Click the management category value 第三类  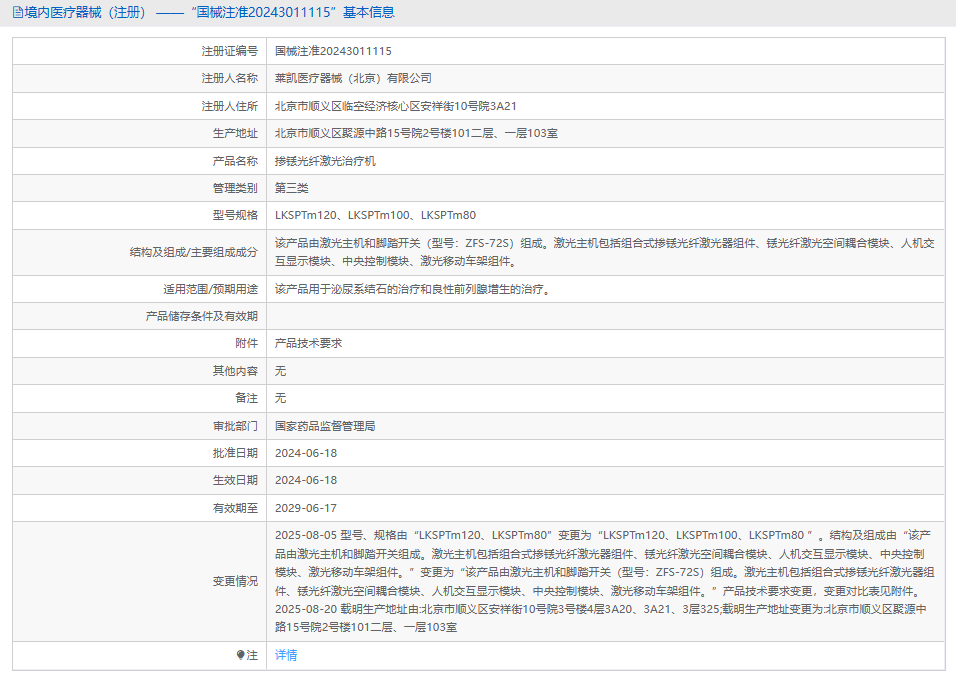click(292, 188)
